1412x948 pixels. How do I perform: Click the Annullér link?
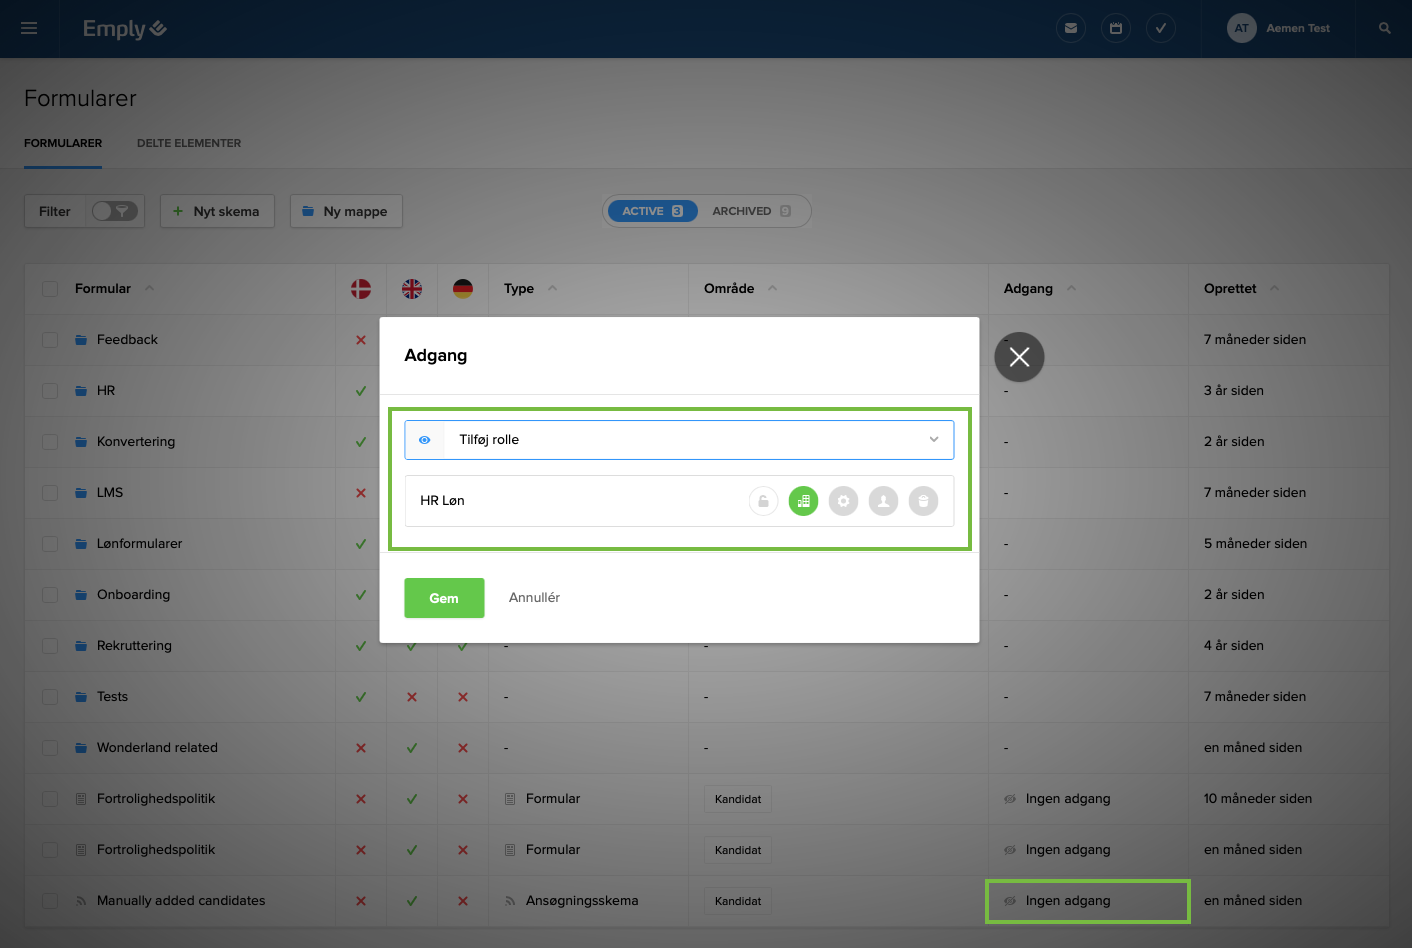(534, 598)
